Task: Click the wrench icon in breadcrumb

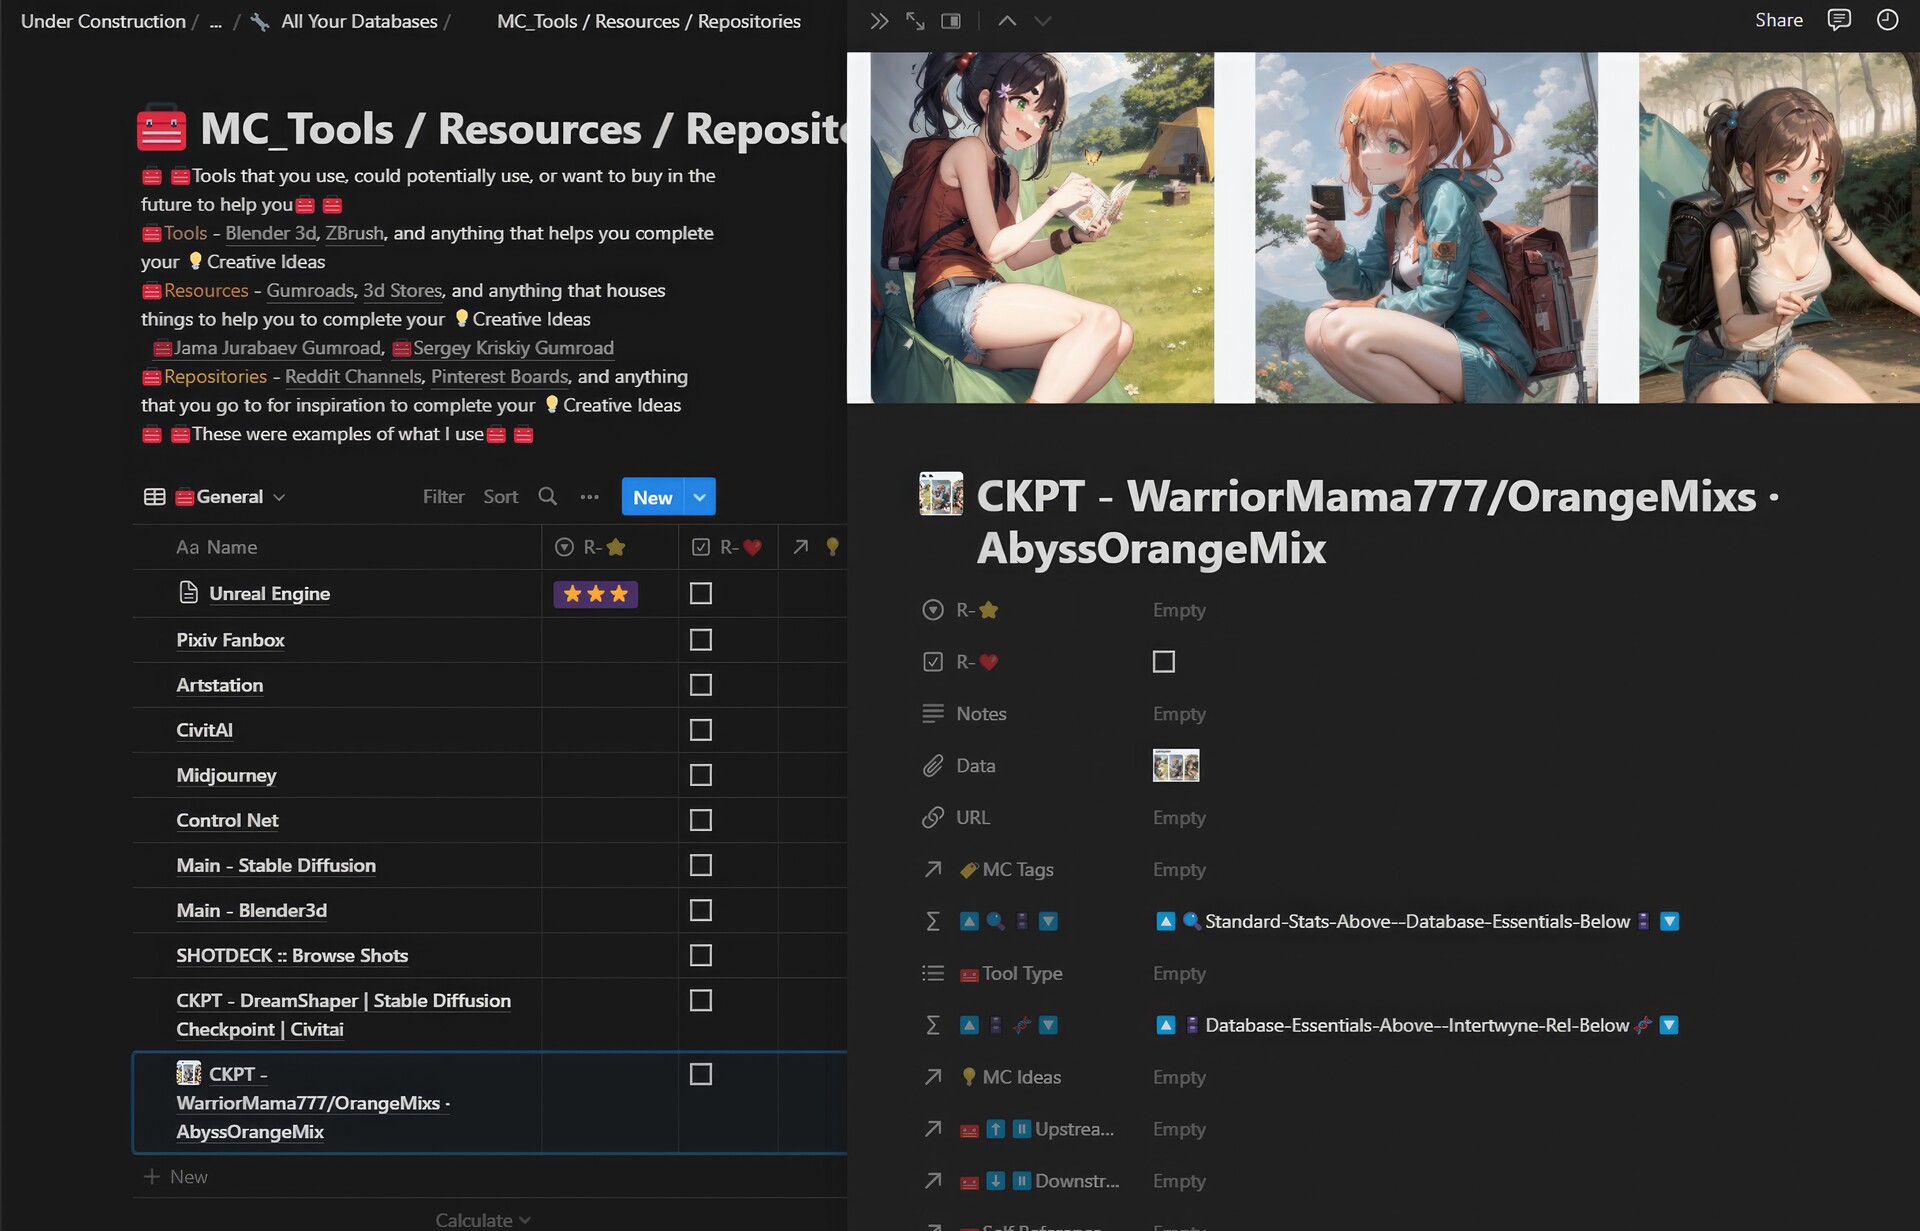Action: 260,21
